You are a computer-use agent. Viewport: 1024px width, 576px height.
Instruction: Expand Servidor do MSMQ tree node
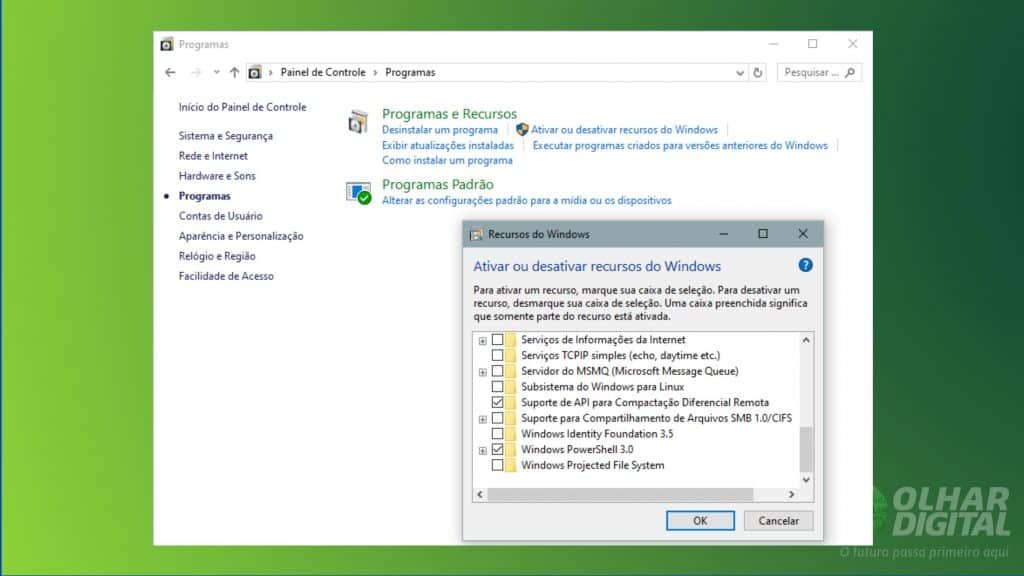click(483, 372)
